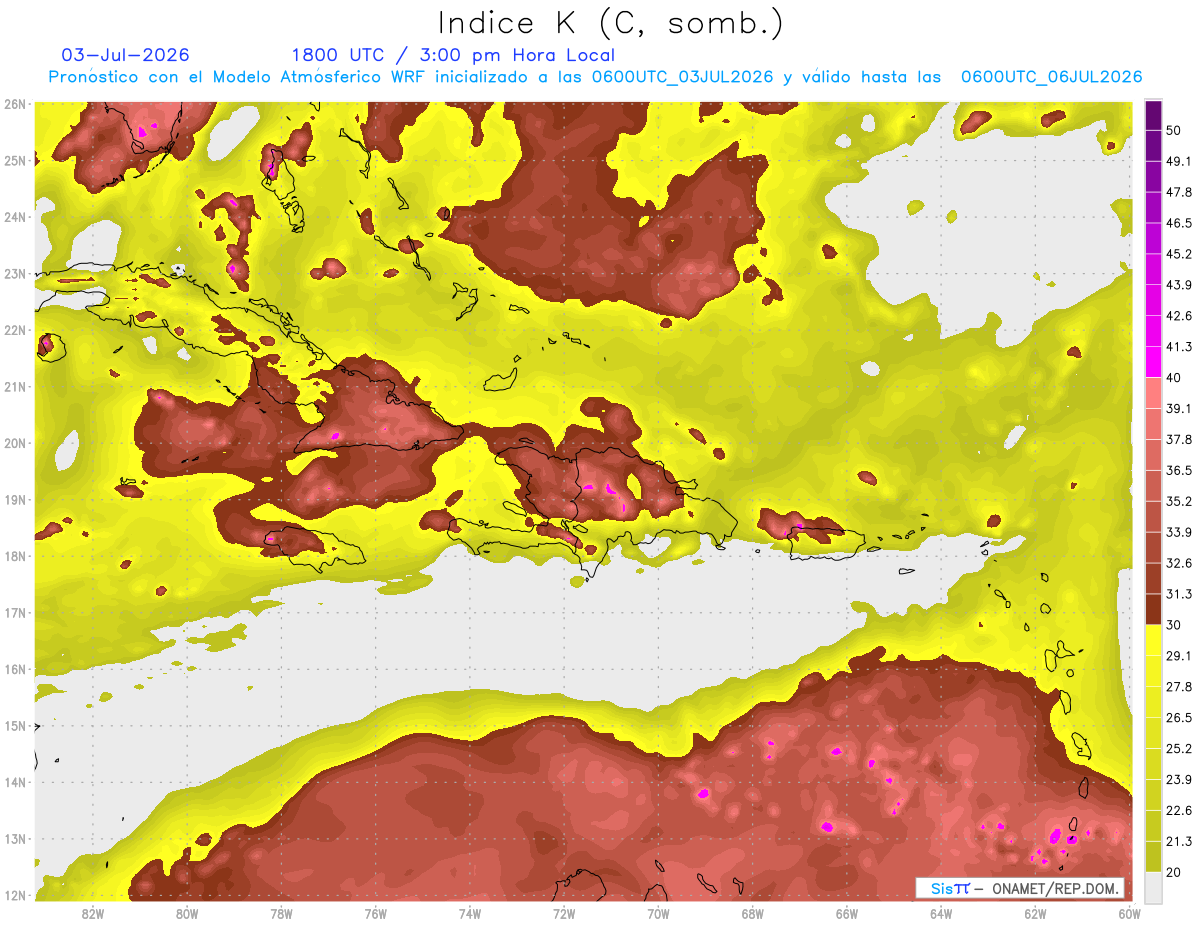Click the legend value '43.9'
The width and height of the screenshot is (1200, 927).
tap(1178, 285)
